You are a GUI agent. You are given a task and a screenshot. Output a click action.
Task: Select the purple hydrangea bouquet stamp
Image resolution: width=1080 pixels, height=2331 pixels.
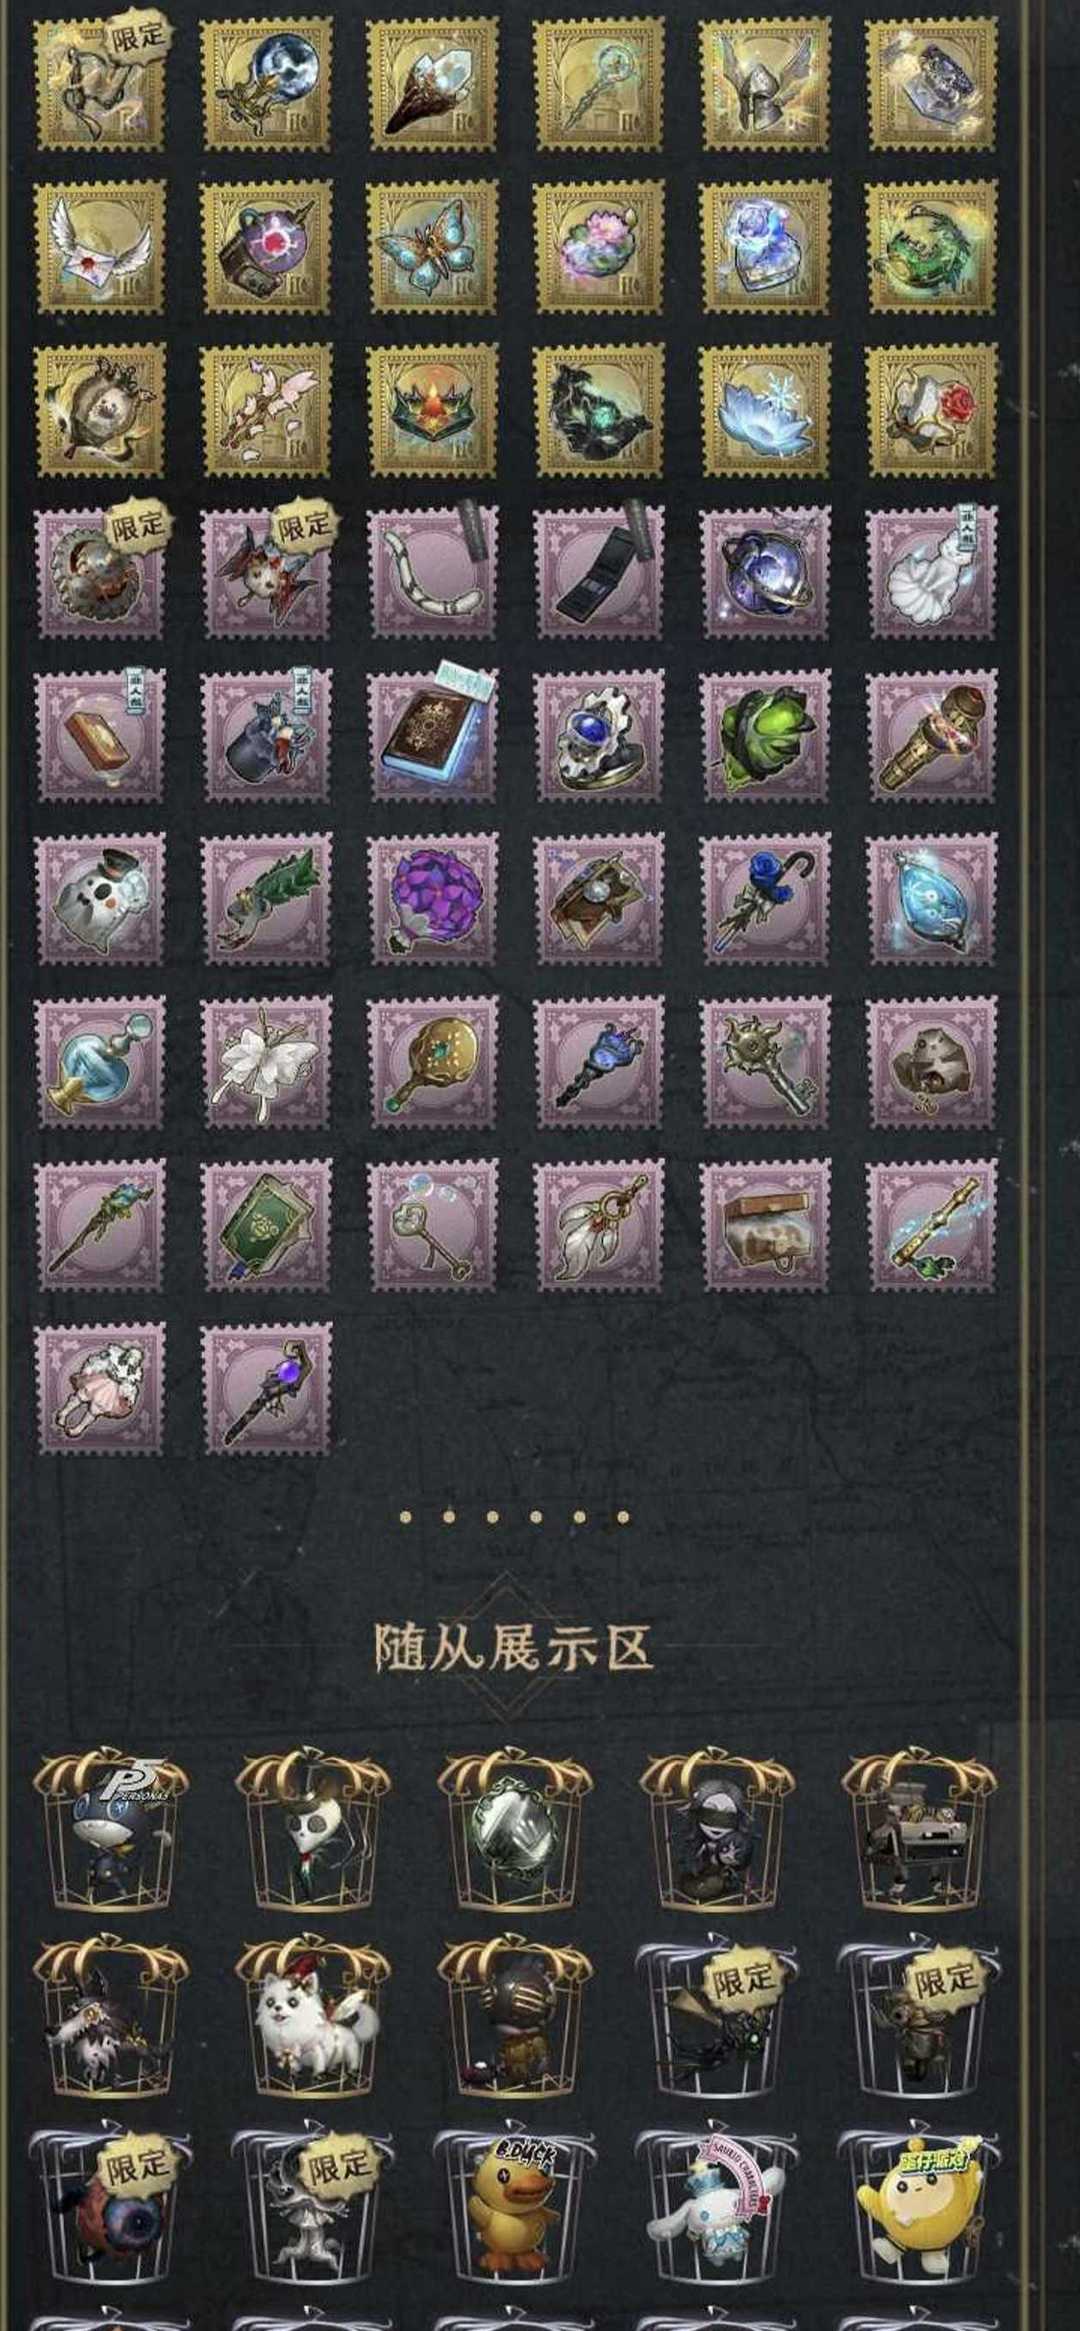click(x=433, y=900)
